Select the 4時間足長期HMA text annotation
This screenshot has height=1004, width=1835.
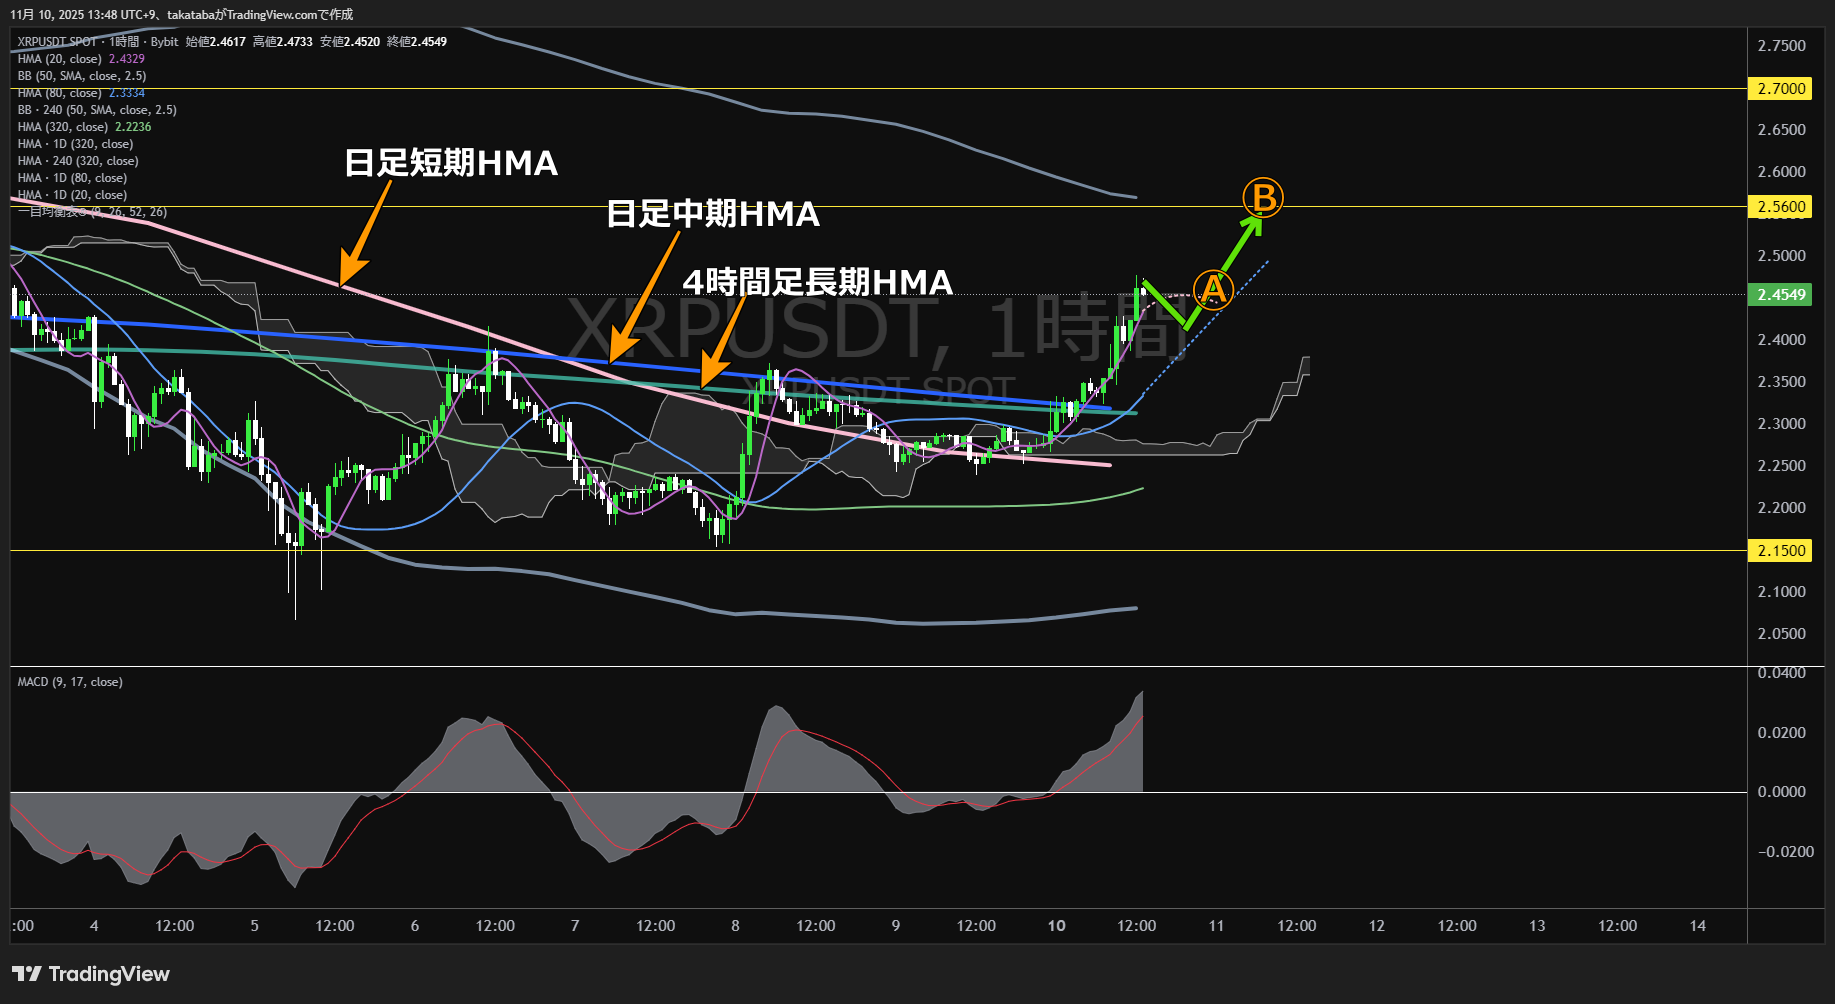pyautogui.click(x=818, y=282)
